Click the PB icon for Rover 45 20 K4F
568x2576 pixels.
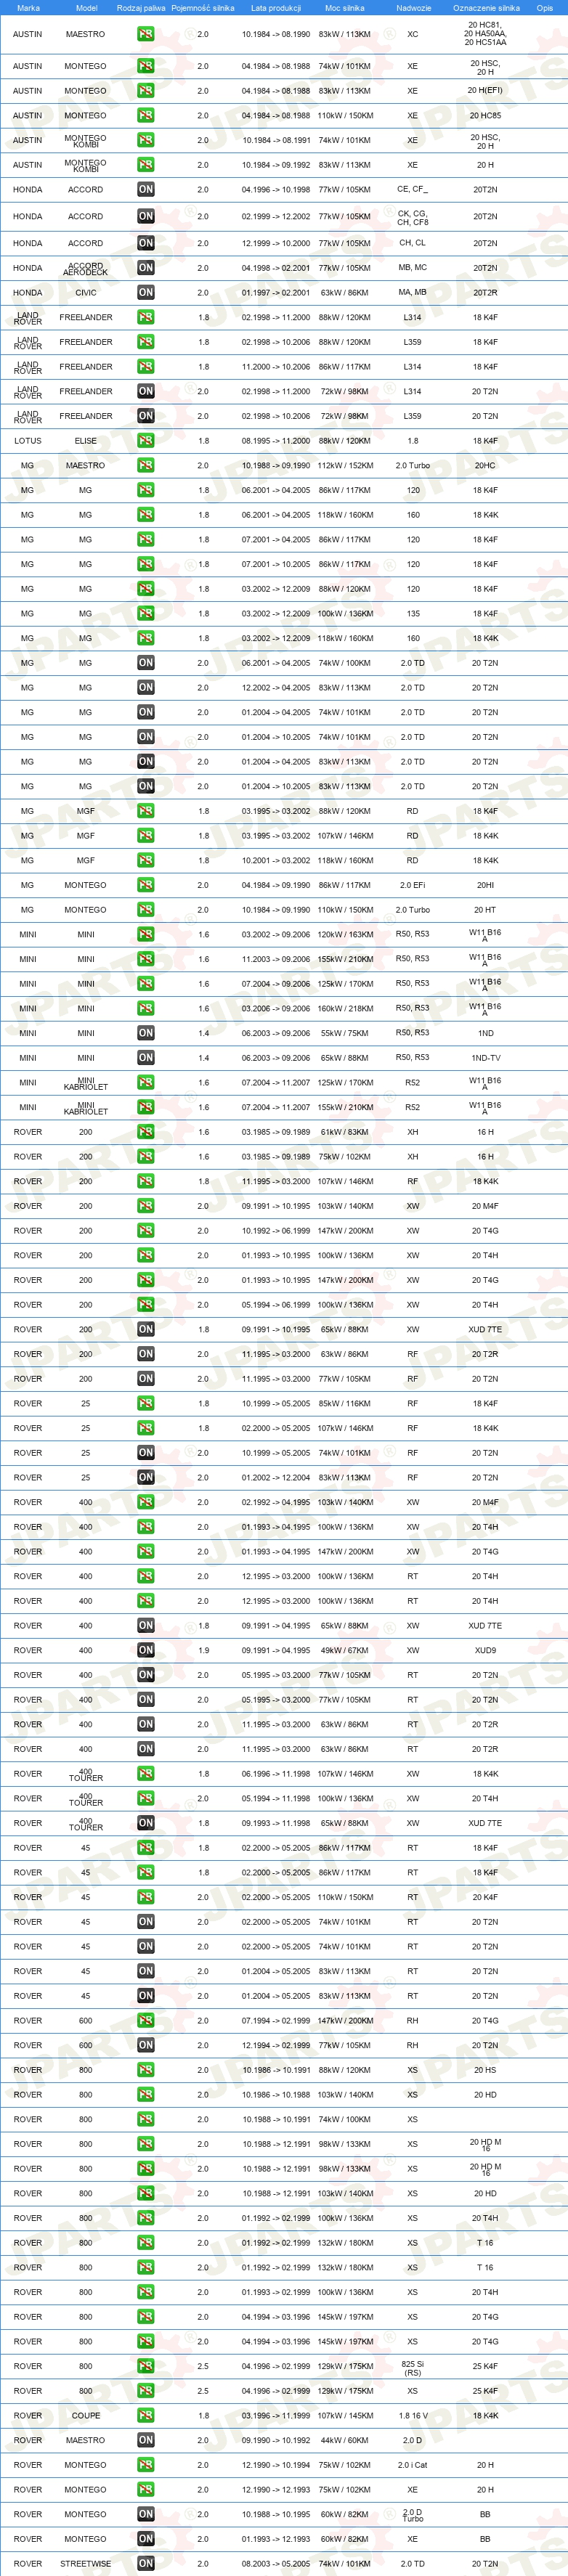[146, 1897]
